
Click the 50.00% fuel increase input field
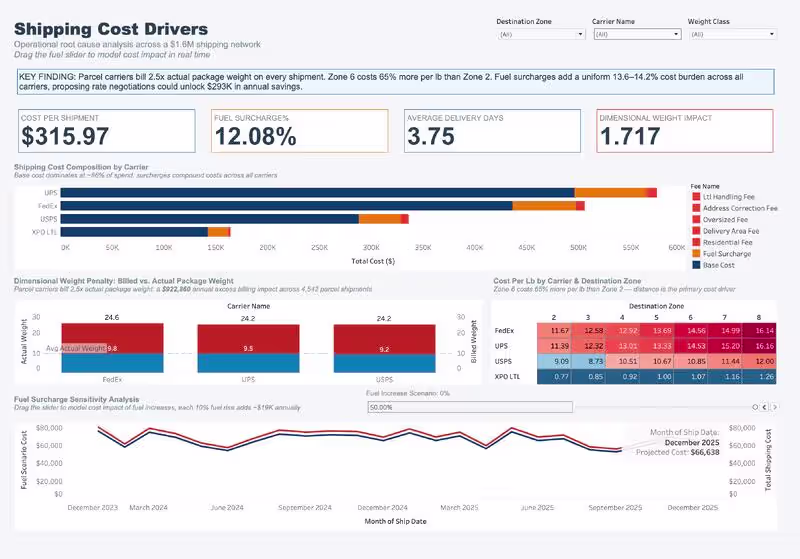pos(470,407)
